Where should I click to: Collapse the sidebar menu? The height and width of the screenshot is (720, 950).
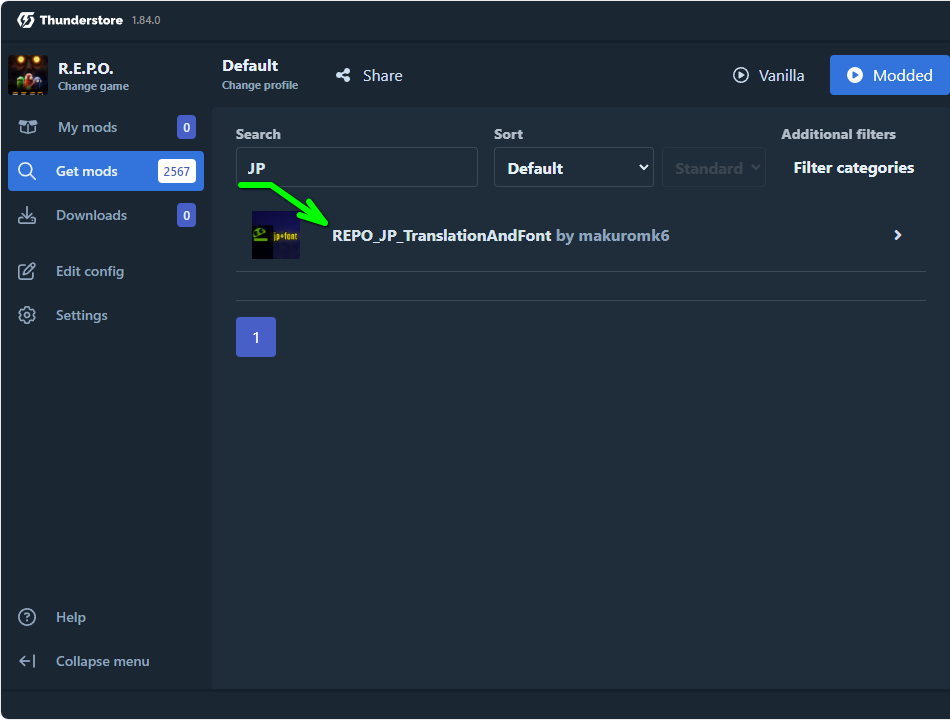(x=106, y=661)
